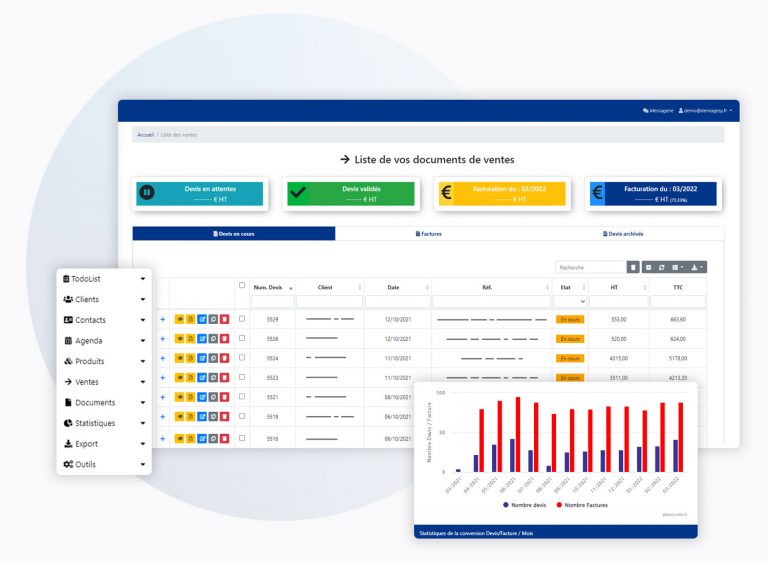Open the Devis archivés tab
Viewport: 768px width, 563px height.
pyautogui.click(x=623, y=233)
